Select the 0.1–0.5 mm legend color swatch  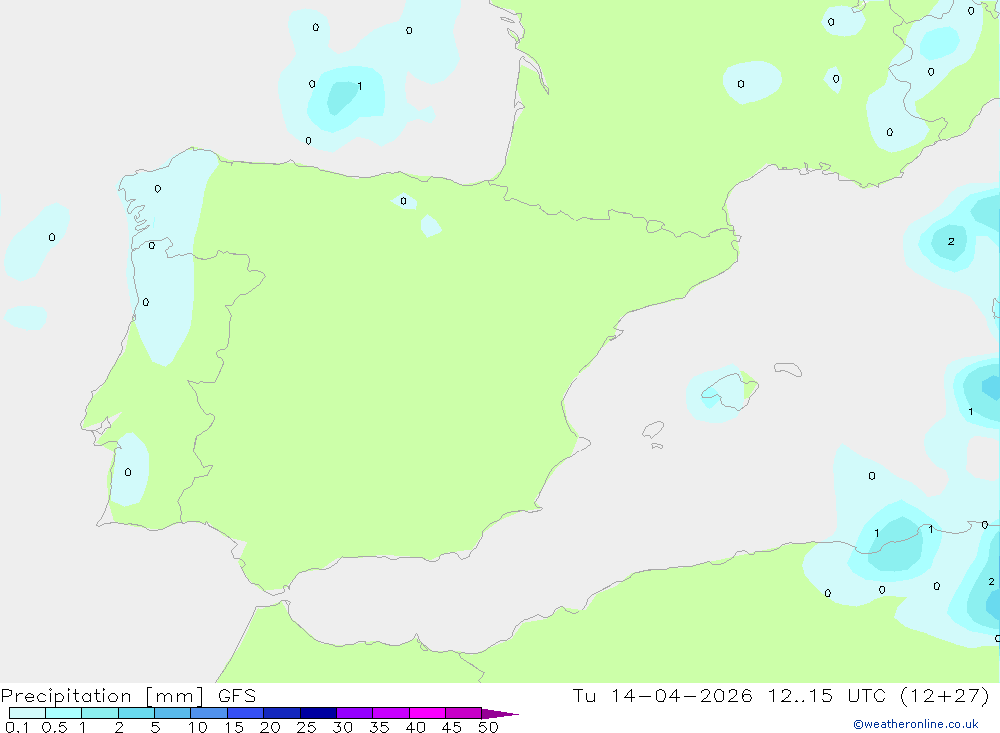(27, 713)
